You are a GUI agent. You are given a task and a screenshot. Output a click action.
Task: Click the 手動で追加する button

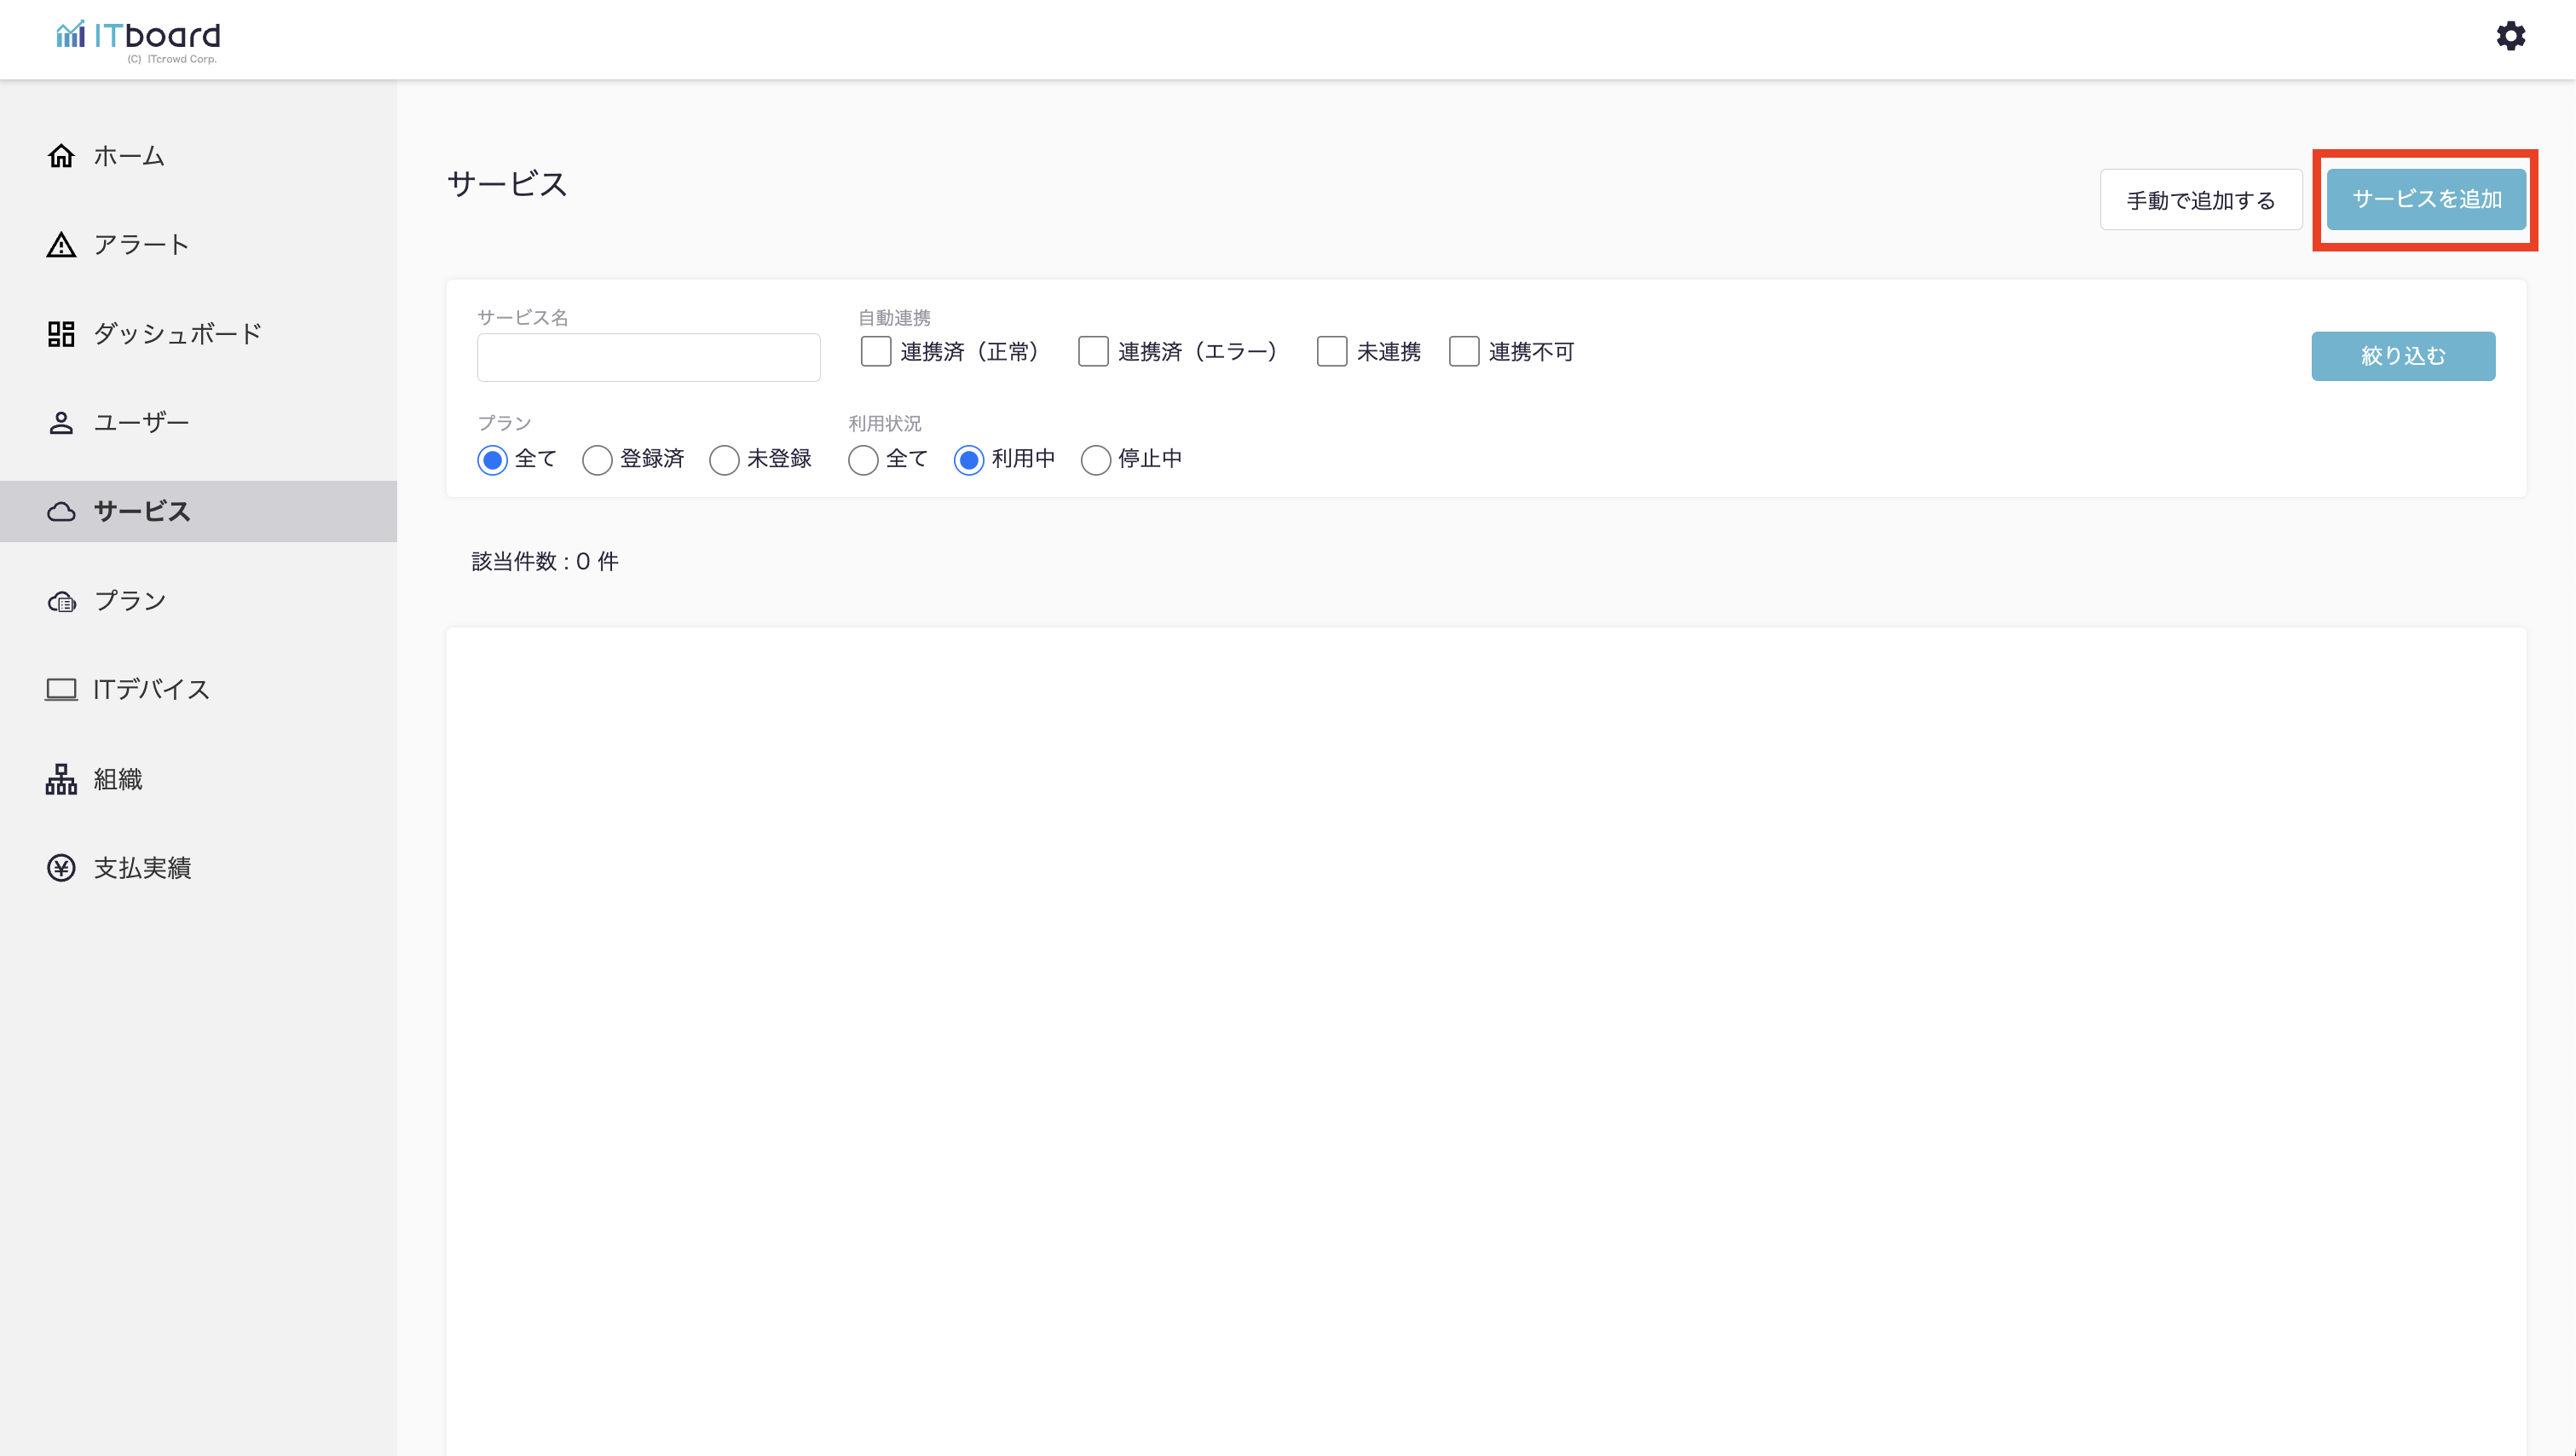2200,200
